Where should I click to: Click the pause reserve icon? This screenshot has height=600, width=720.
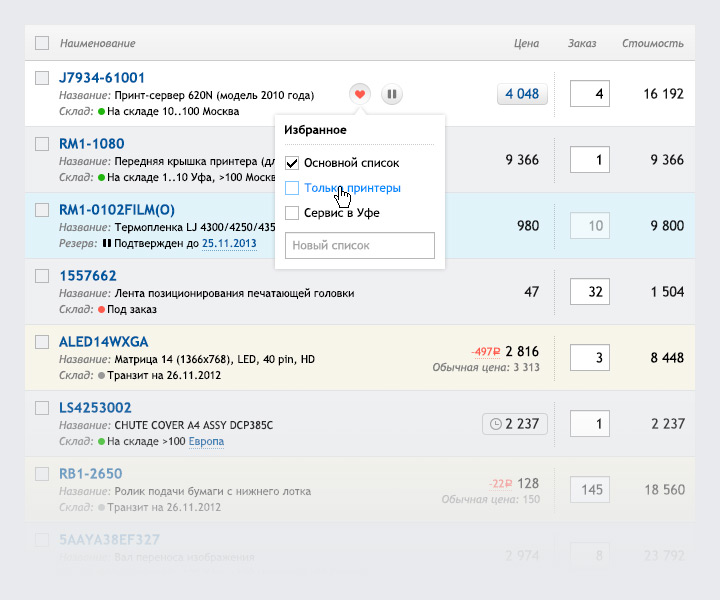392,94
